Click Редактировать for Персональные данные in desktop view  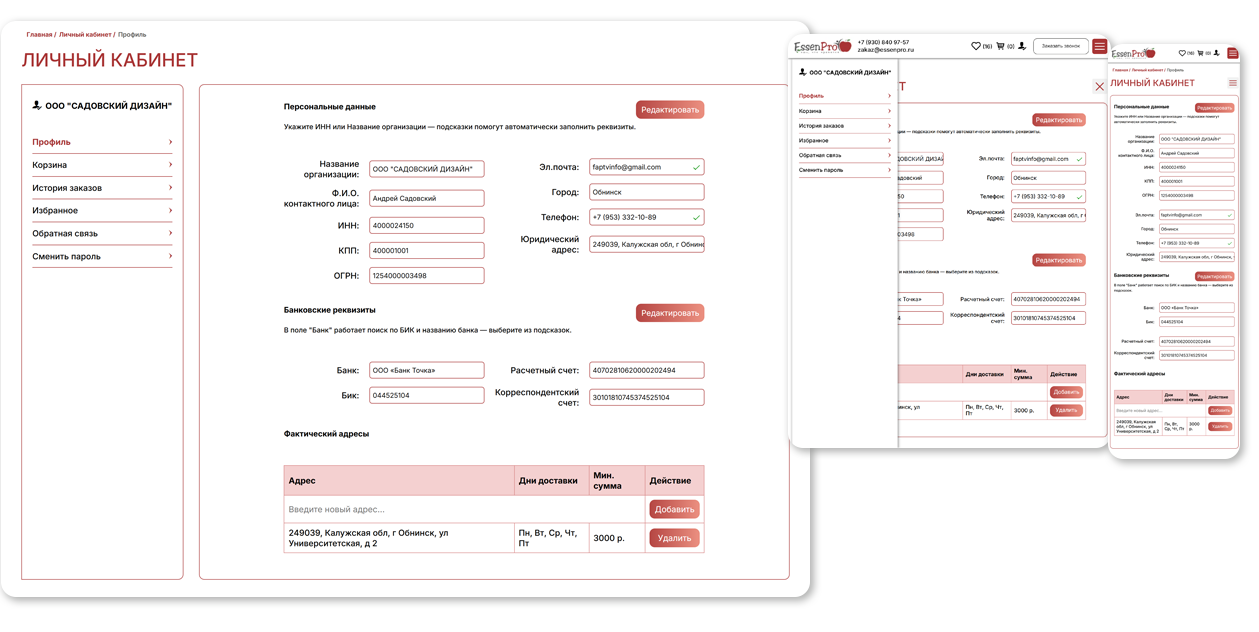click(x=670, y=110)
